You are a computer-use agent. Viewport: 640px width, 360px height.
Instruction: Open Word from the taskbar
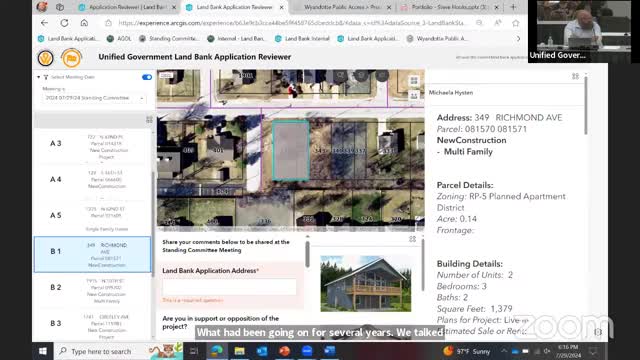329,351
